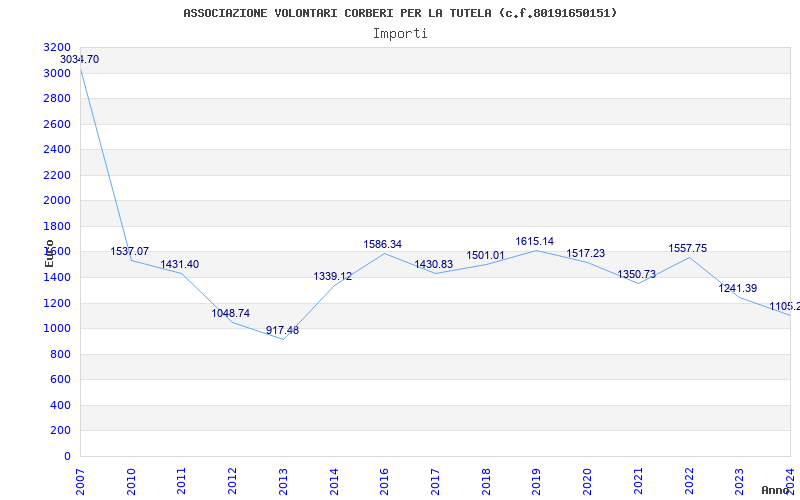Select the 2016 year tick label

coord(385,480)
